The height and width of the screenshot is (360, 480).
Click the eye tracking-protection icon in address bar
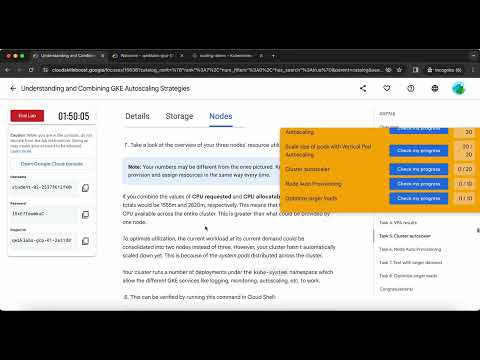(x=389, y=70)
